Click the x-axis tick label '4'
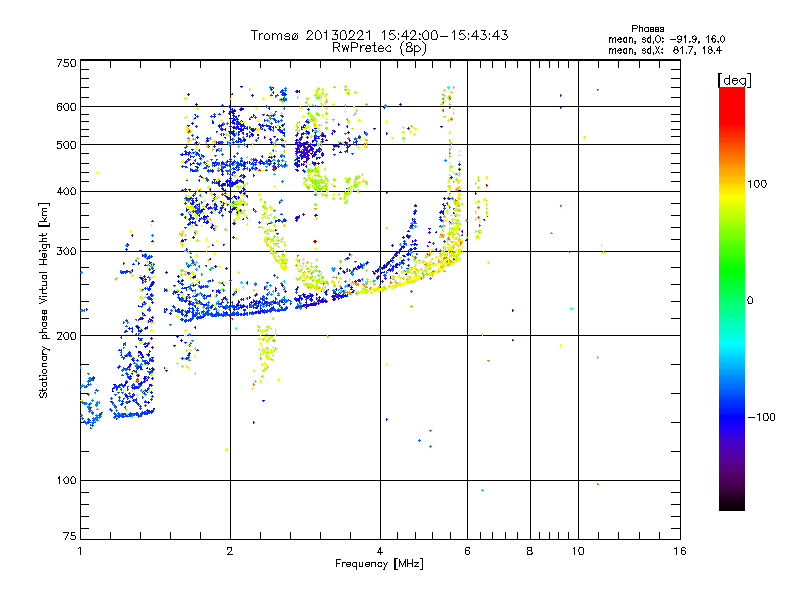800x600 pixels. 380,551
